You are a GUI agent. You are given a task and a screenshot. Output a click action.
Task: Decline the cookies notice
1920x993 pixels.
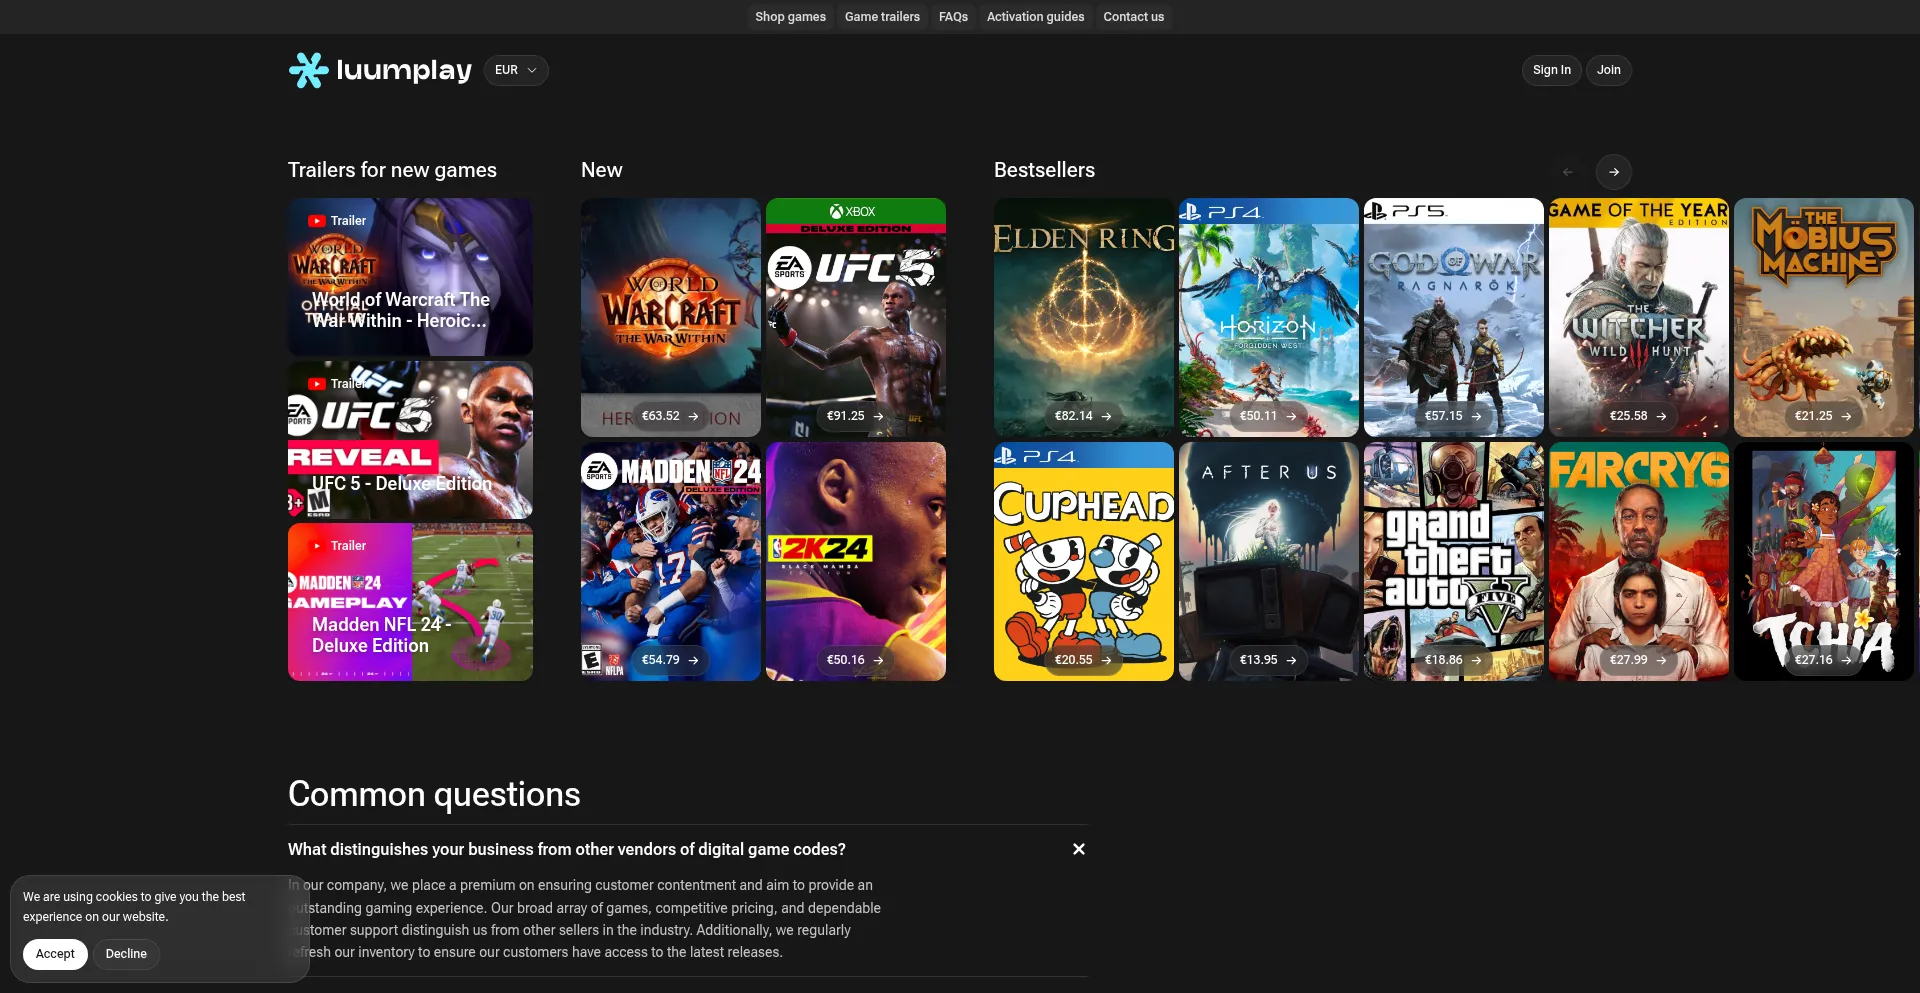126,954
